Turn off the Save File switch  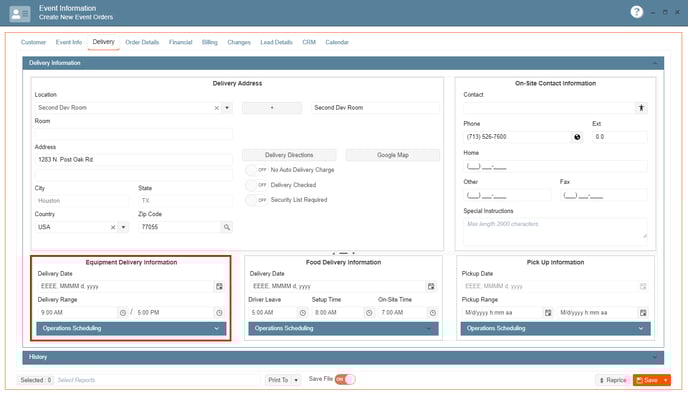[x=345, y=379]
